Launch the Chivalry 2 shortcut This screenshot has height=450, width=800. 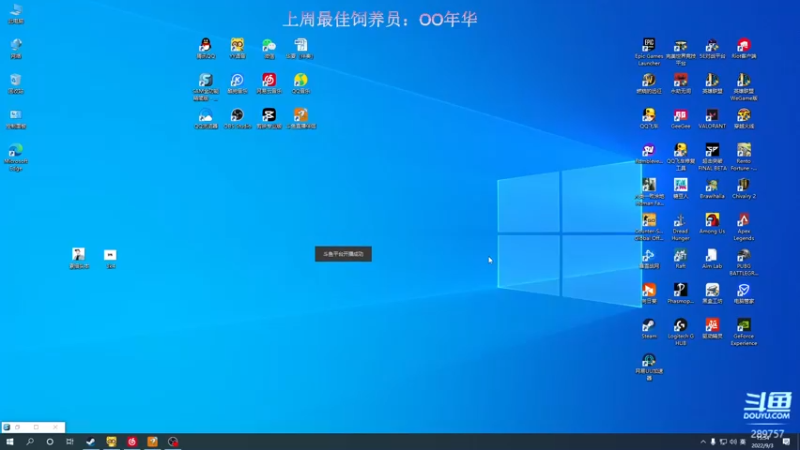(743, 189)
